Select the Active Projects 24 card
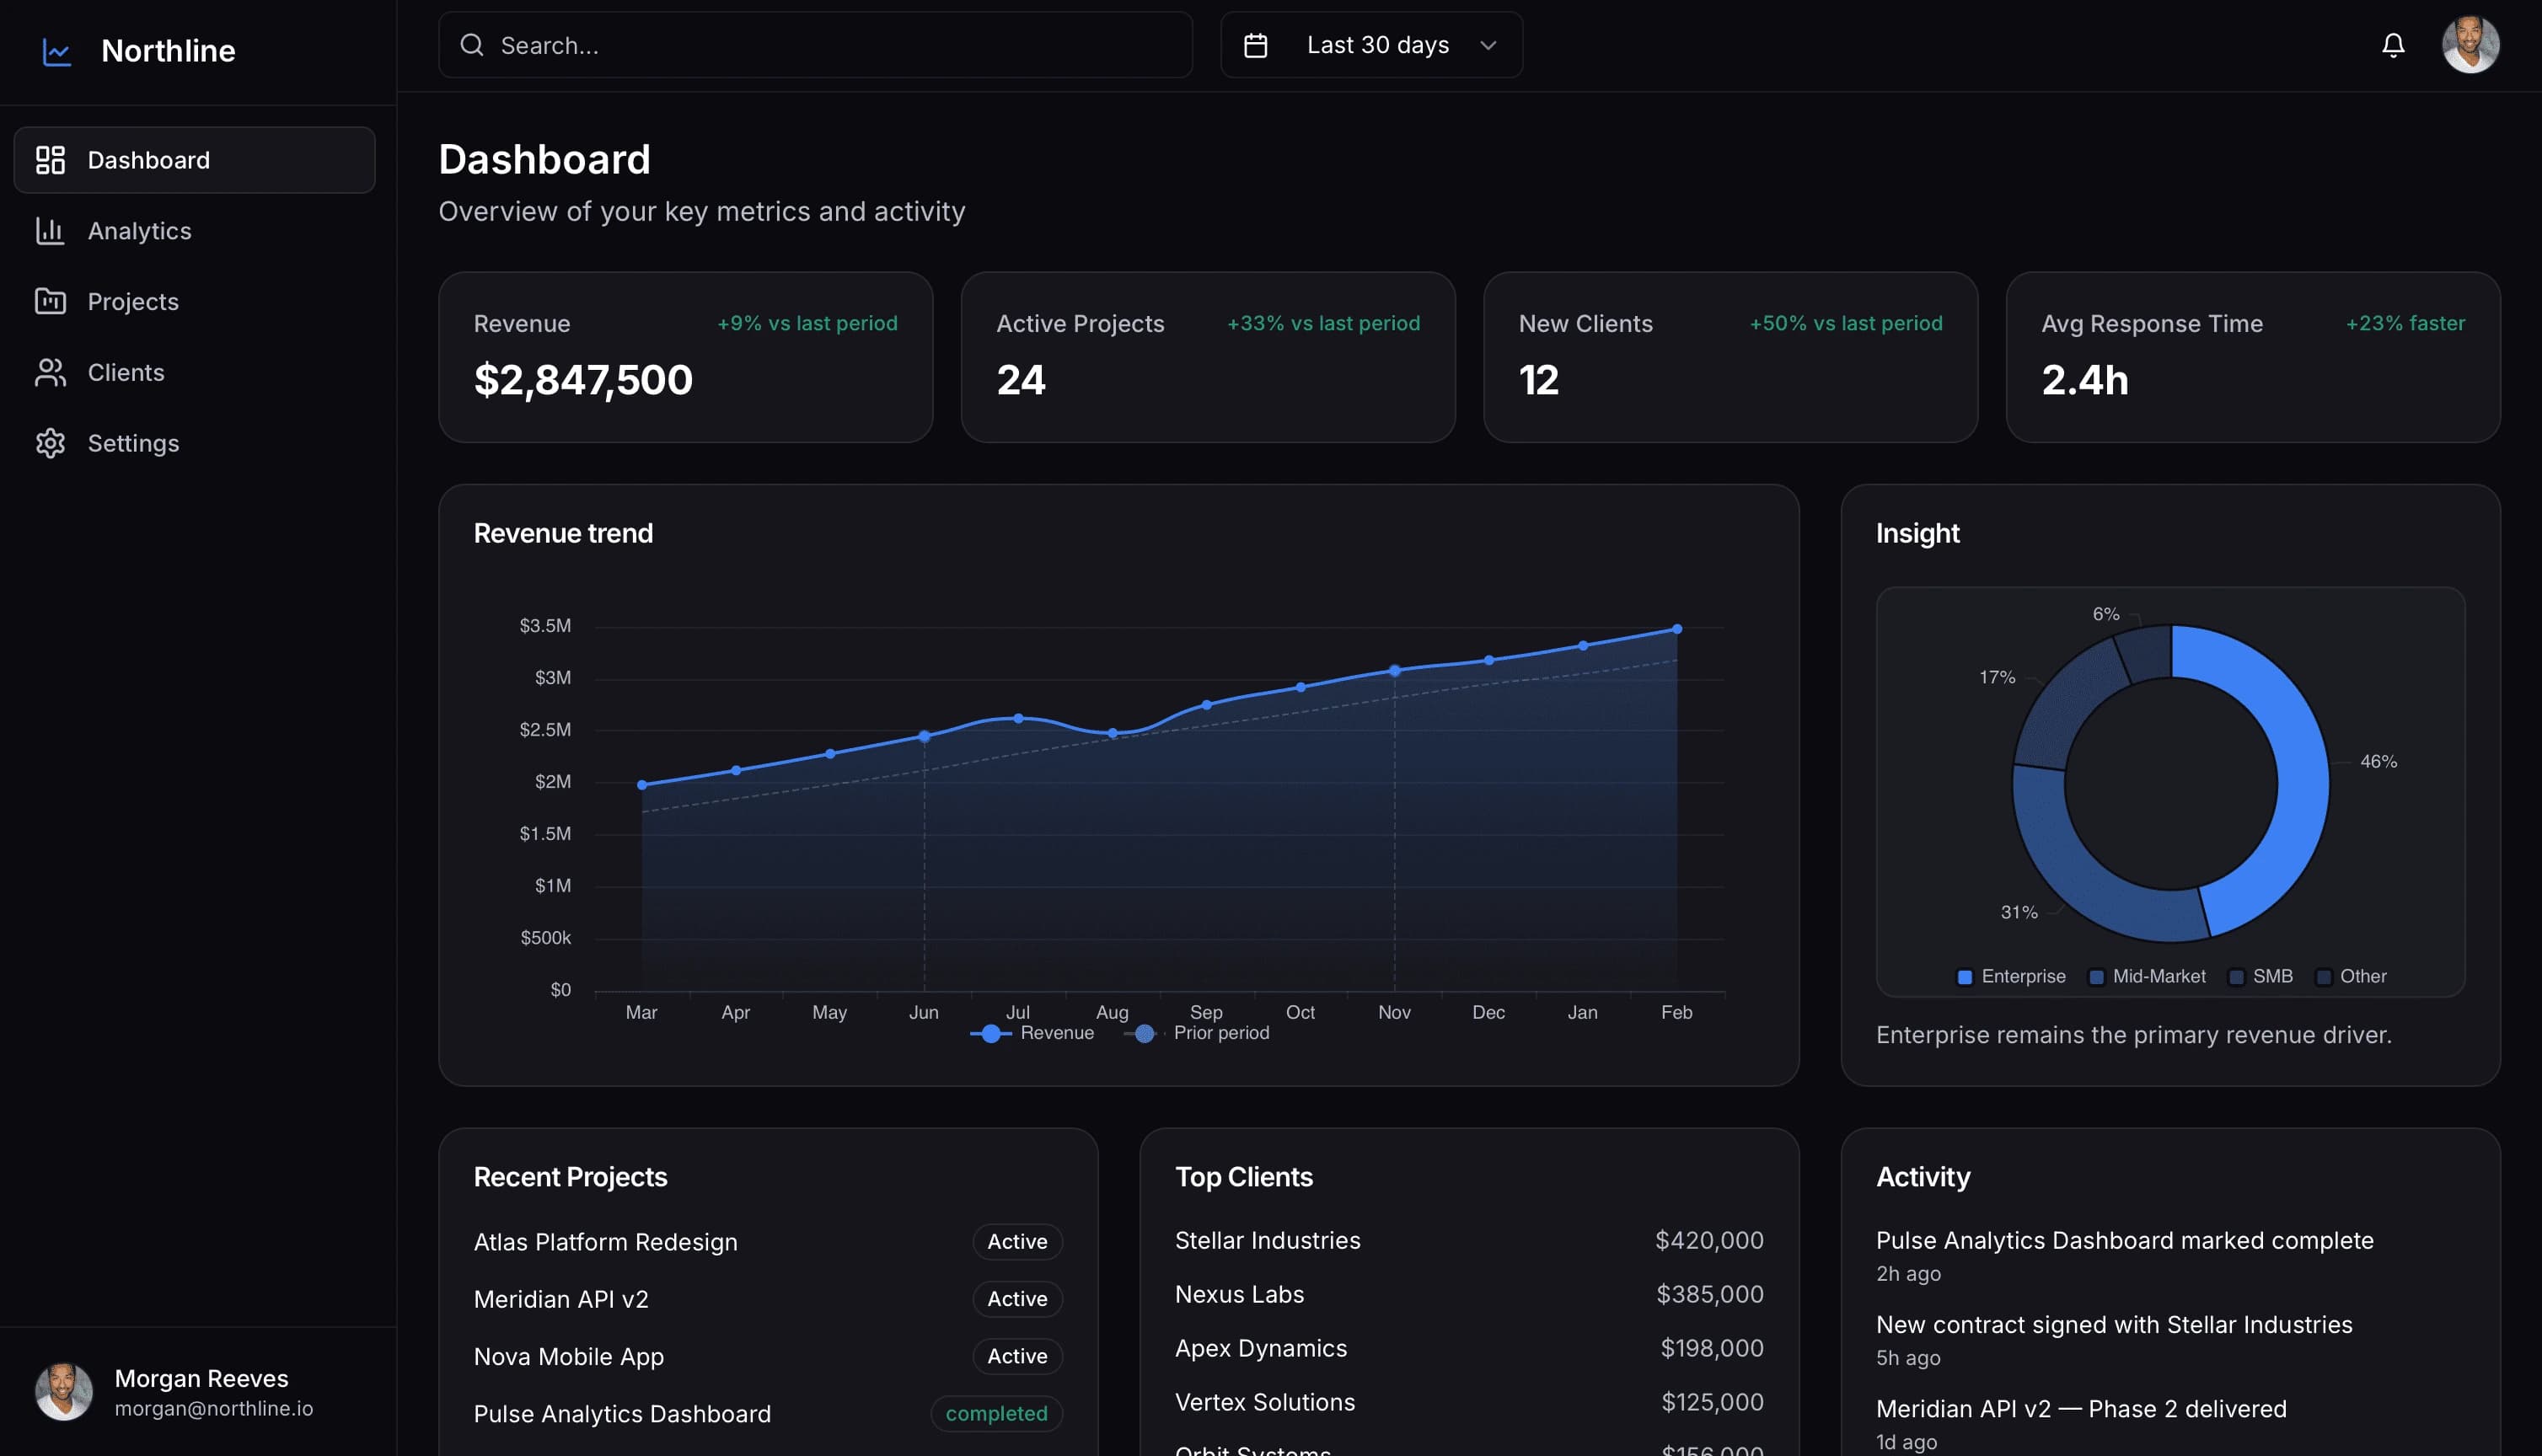The image size is (2542, 1456). click(1208, 357)
